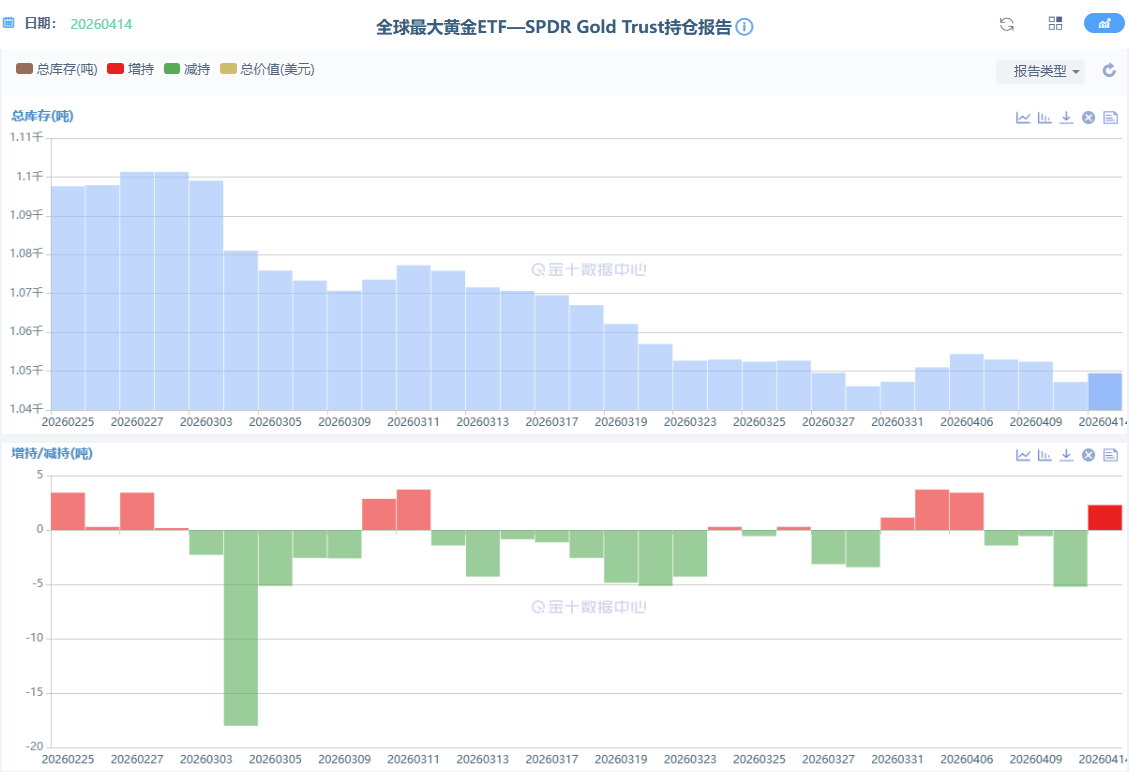Toggle the 减持 legend series
The image size is (1129, 772).
tap(186, 69)
